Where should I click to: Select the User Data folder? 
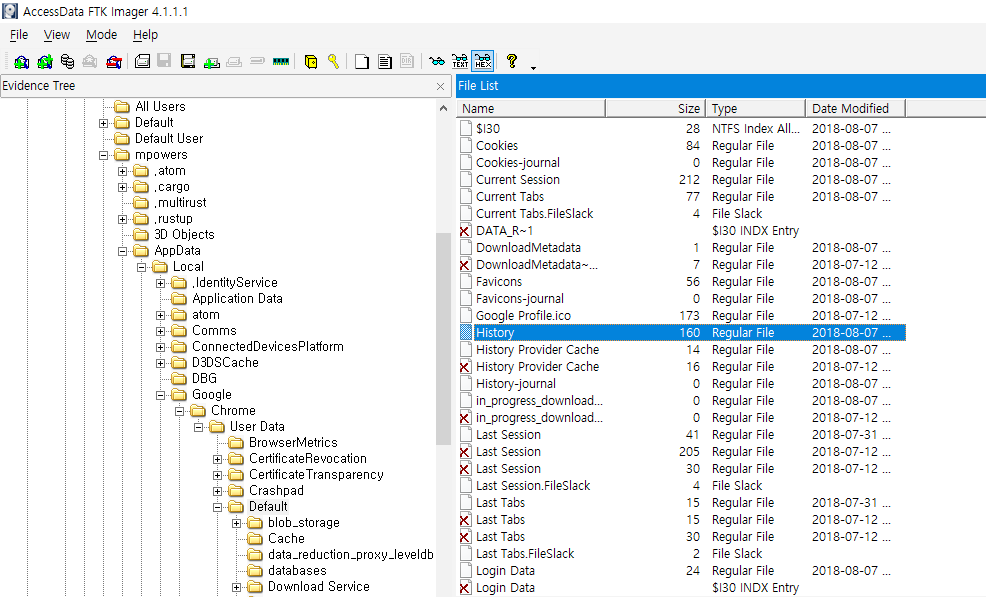pos(257,427)
